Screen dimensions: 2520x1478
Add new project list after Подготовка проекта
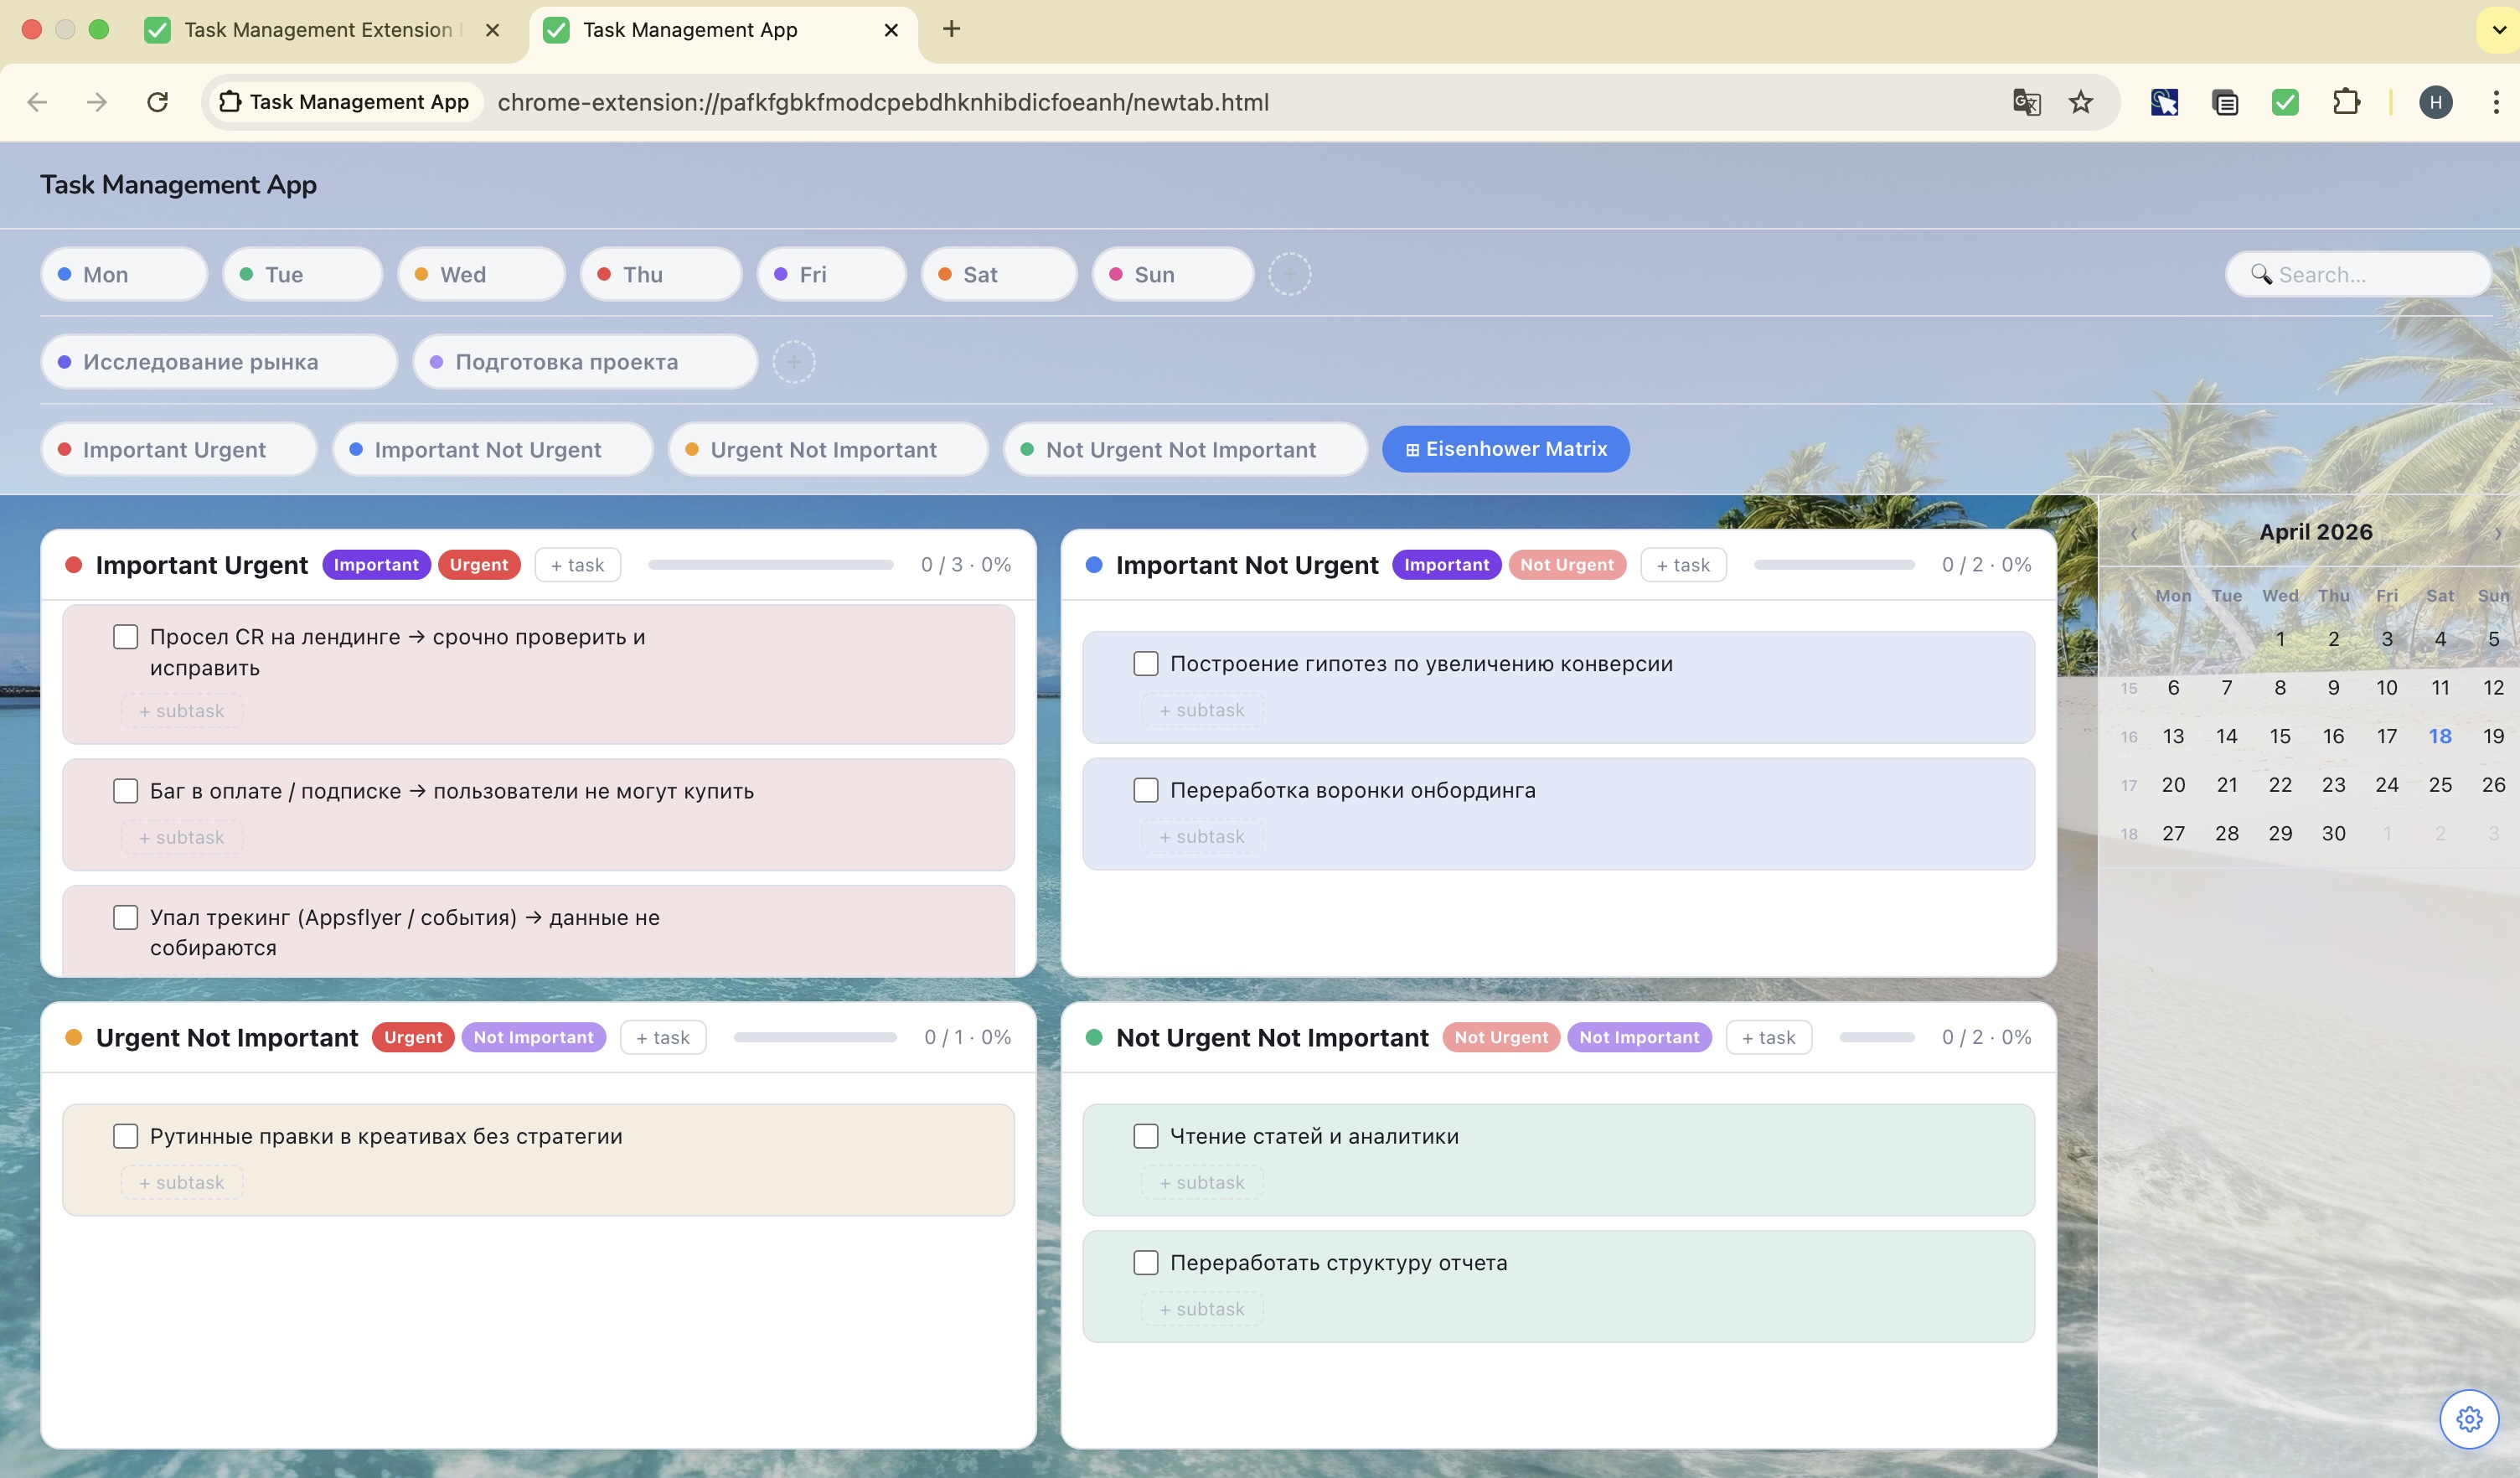pyautogui.click(x=793, y=362)
